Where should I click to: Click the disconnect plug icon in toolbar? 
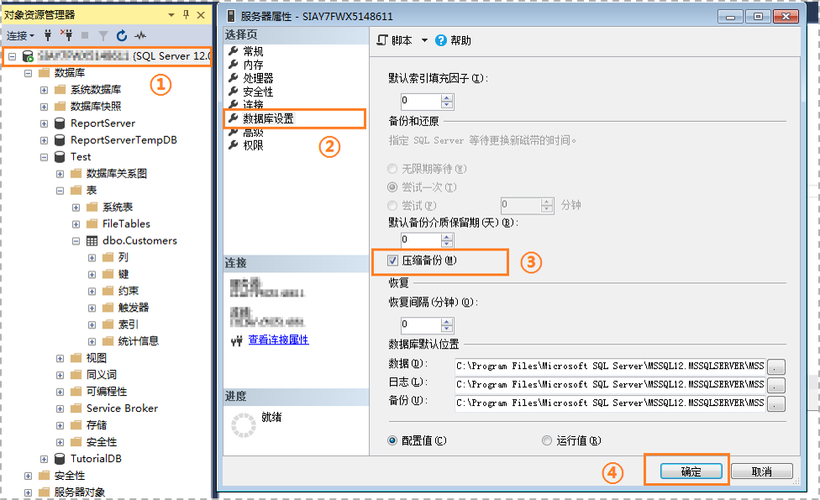tap(66, 36)
